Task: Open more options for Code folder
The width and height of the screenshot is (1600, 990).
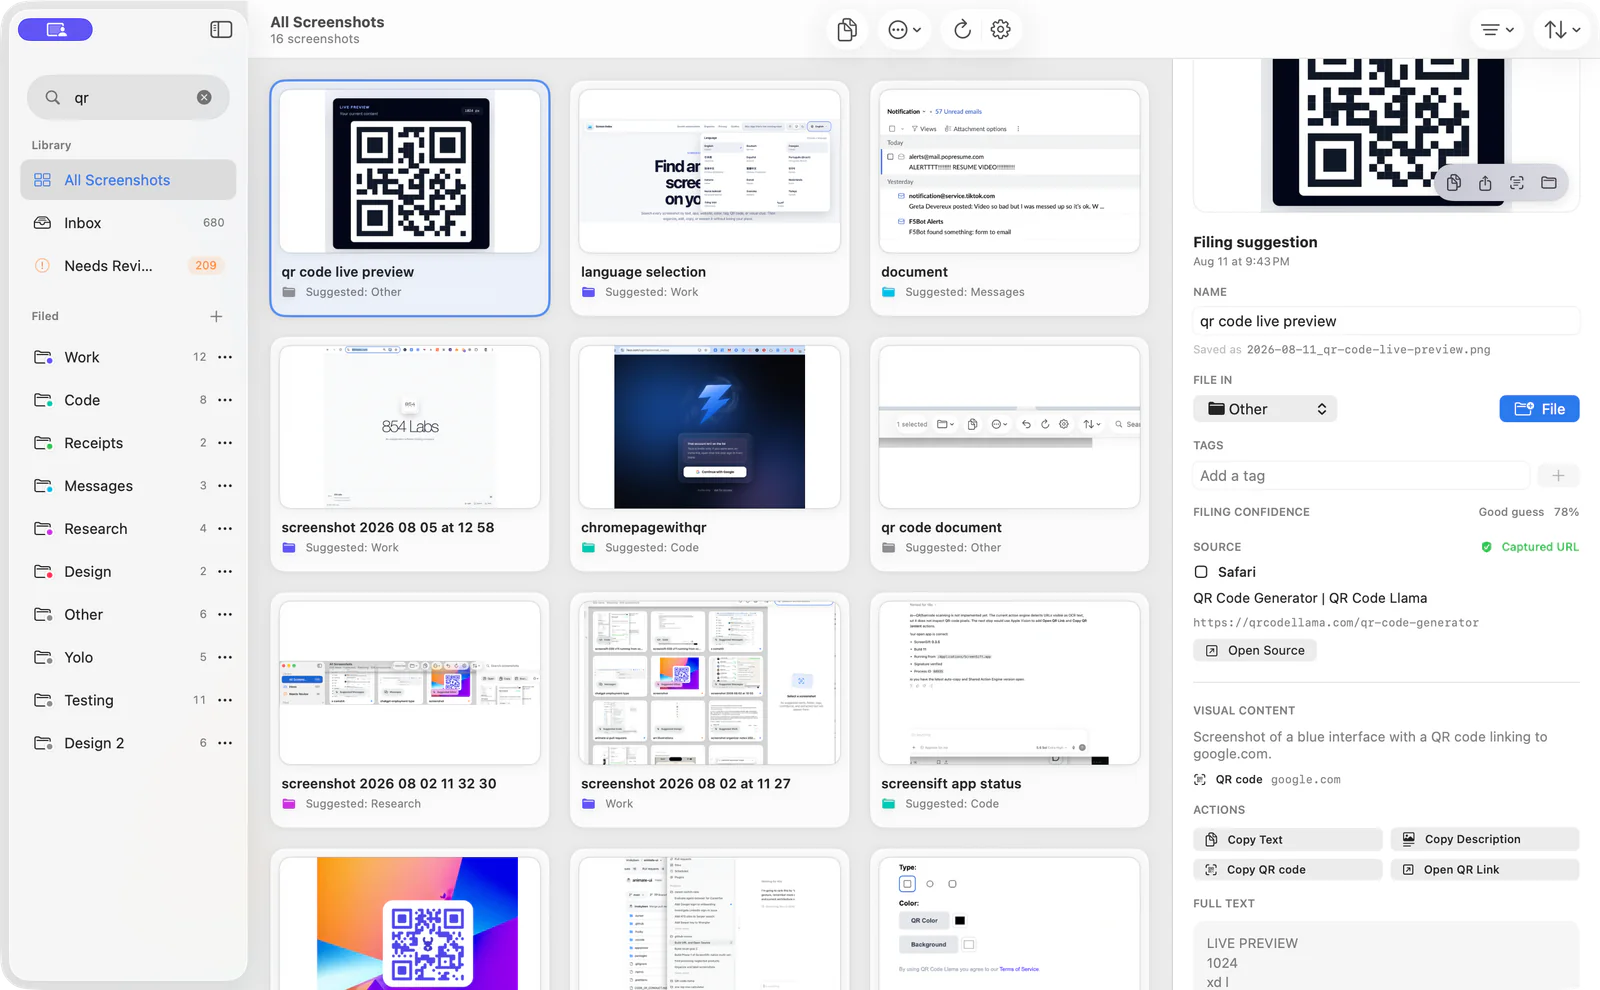Action: (225, 400)
